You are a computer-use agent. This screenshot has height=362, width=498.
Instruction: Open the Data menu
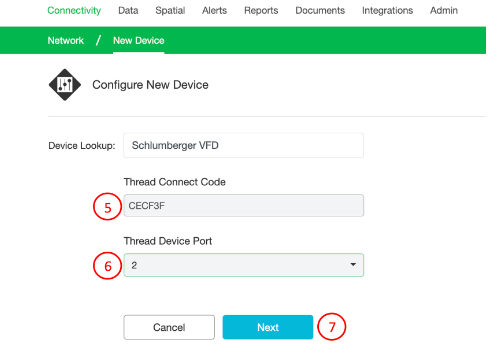(128, 10)
